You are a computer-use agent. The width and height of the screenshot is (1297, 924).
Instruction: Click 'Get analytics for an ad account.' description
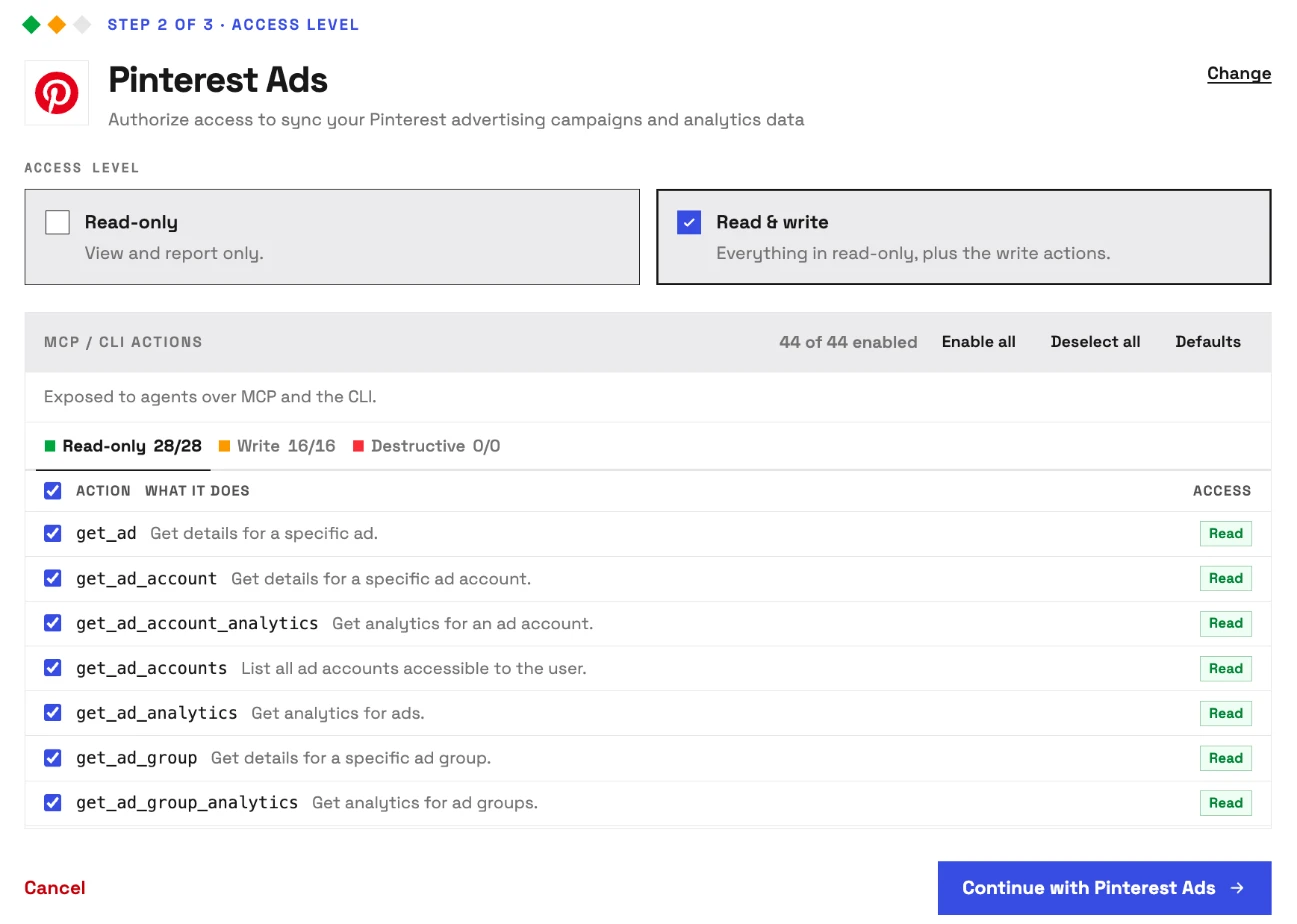pos(463,623)
